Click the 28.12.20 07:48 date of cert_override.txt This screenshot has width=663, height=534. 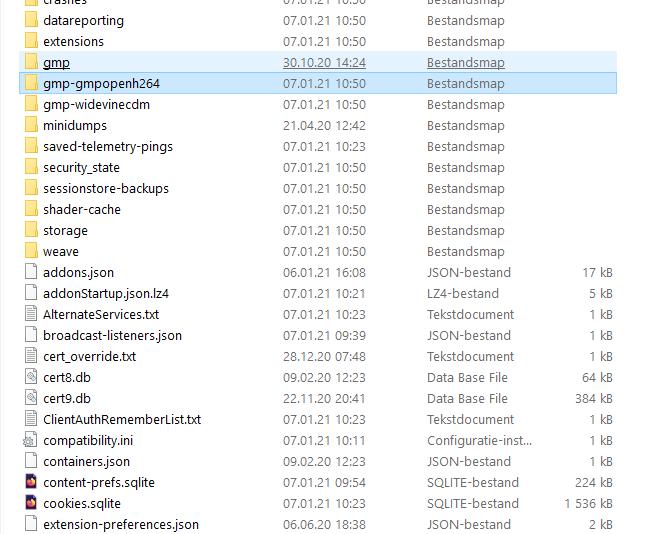324,356
